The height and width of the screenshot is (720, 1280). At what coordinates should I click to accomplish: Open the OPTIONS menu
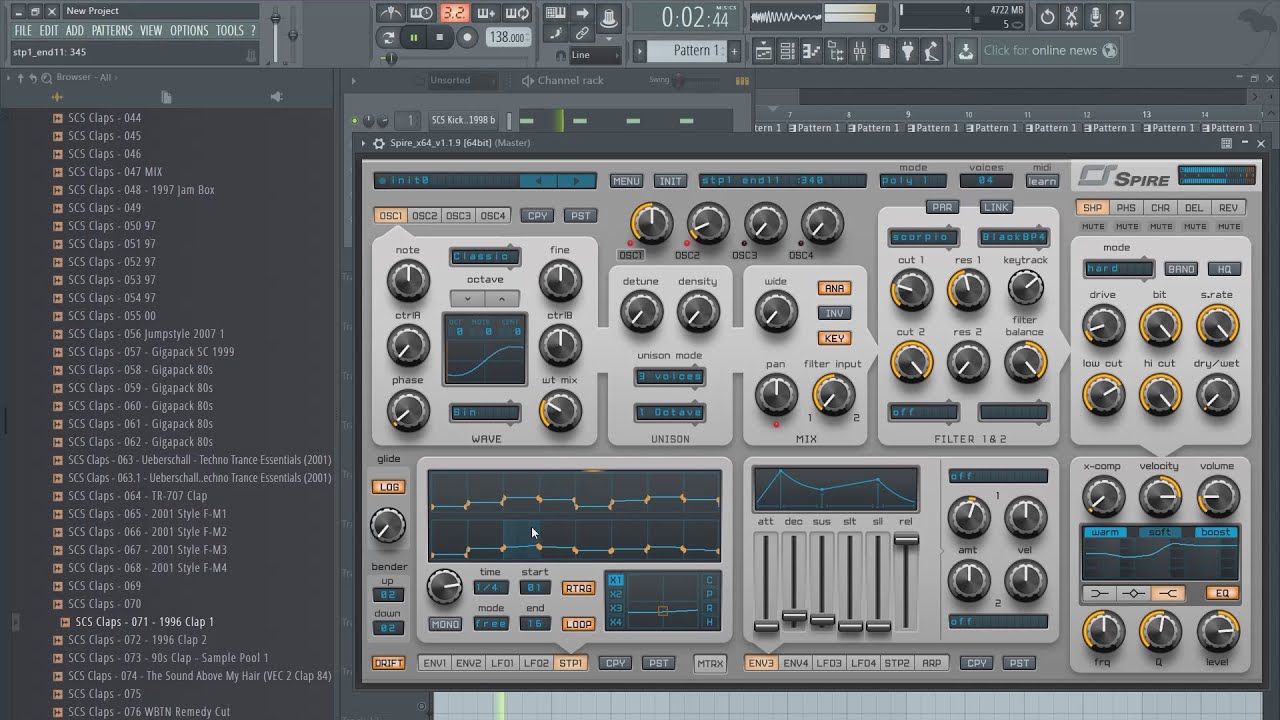(189, 31)
